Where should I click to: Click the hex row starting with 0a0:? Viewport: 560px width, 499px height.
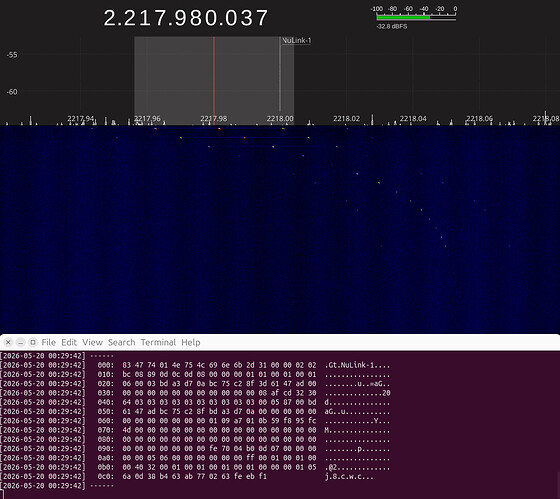coord(195,458)
